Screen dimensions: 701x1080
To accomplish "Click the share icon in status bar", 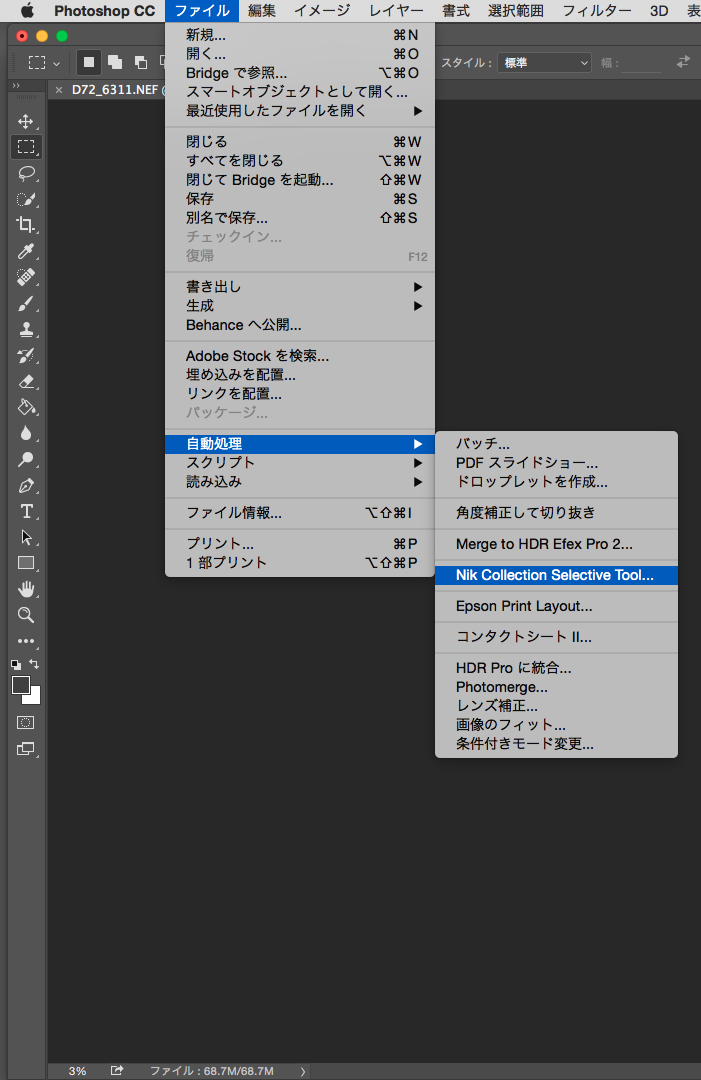I will [117, 1070].
